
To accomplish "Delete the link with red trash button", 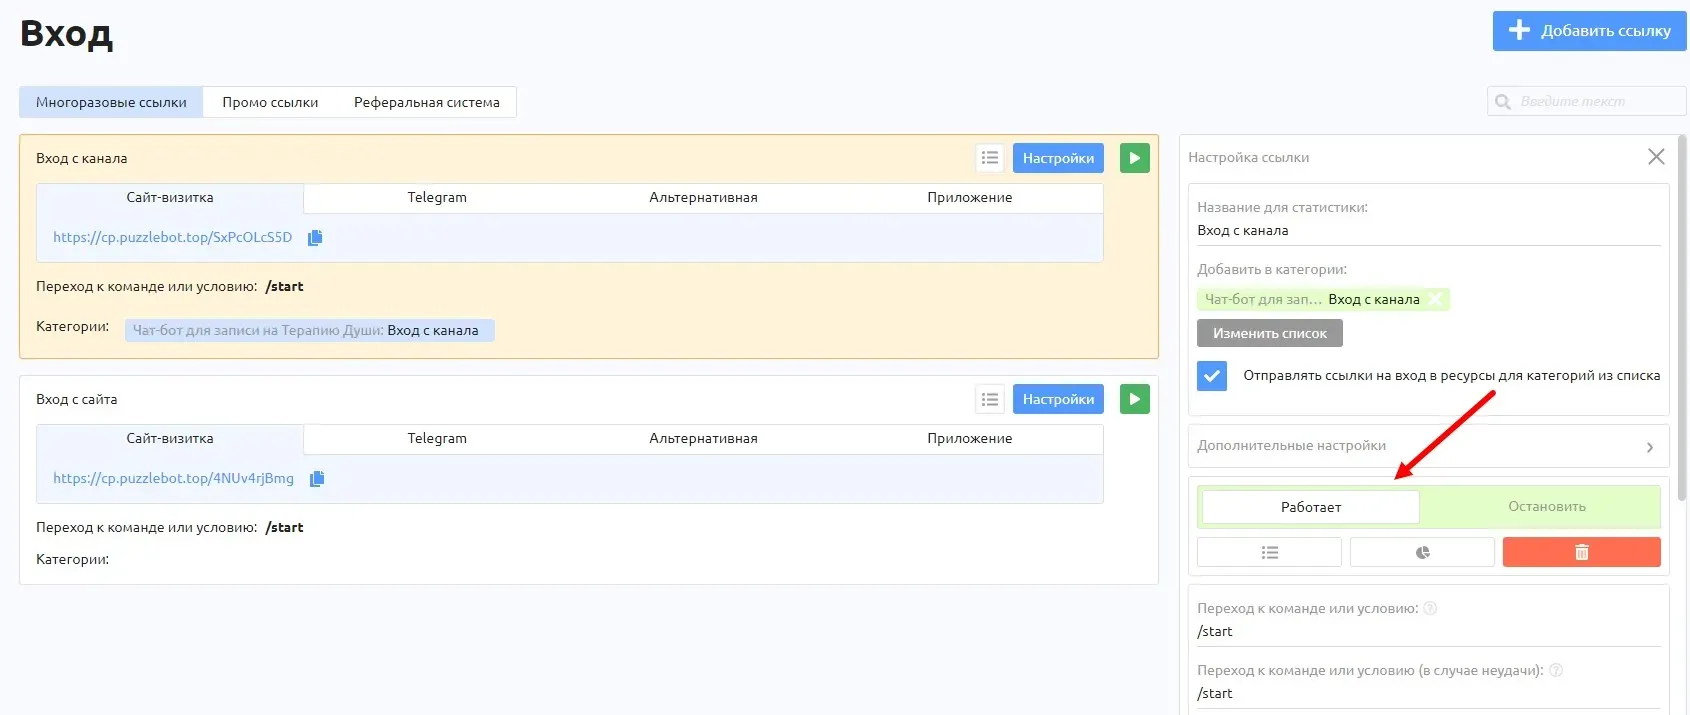I will (x=1581, y=552).
